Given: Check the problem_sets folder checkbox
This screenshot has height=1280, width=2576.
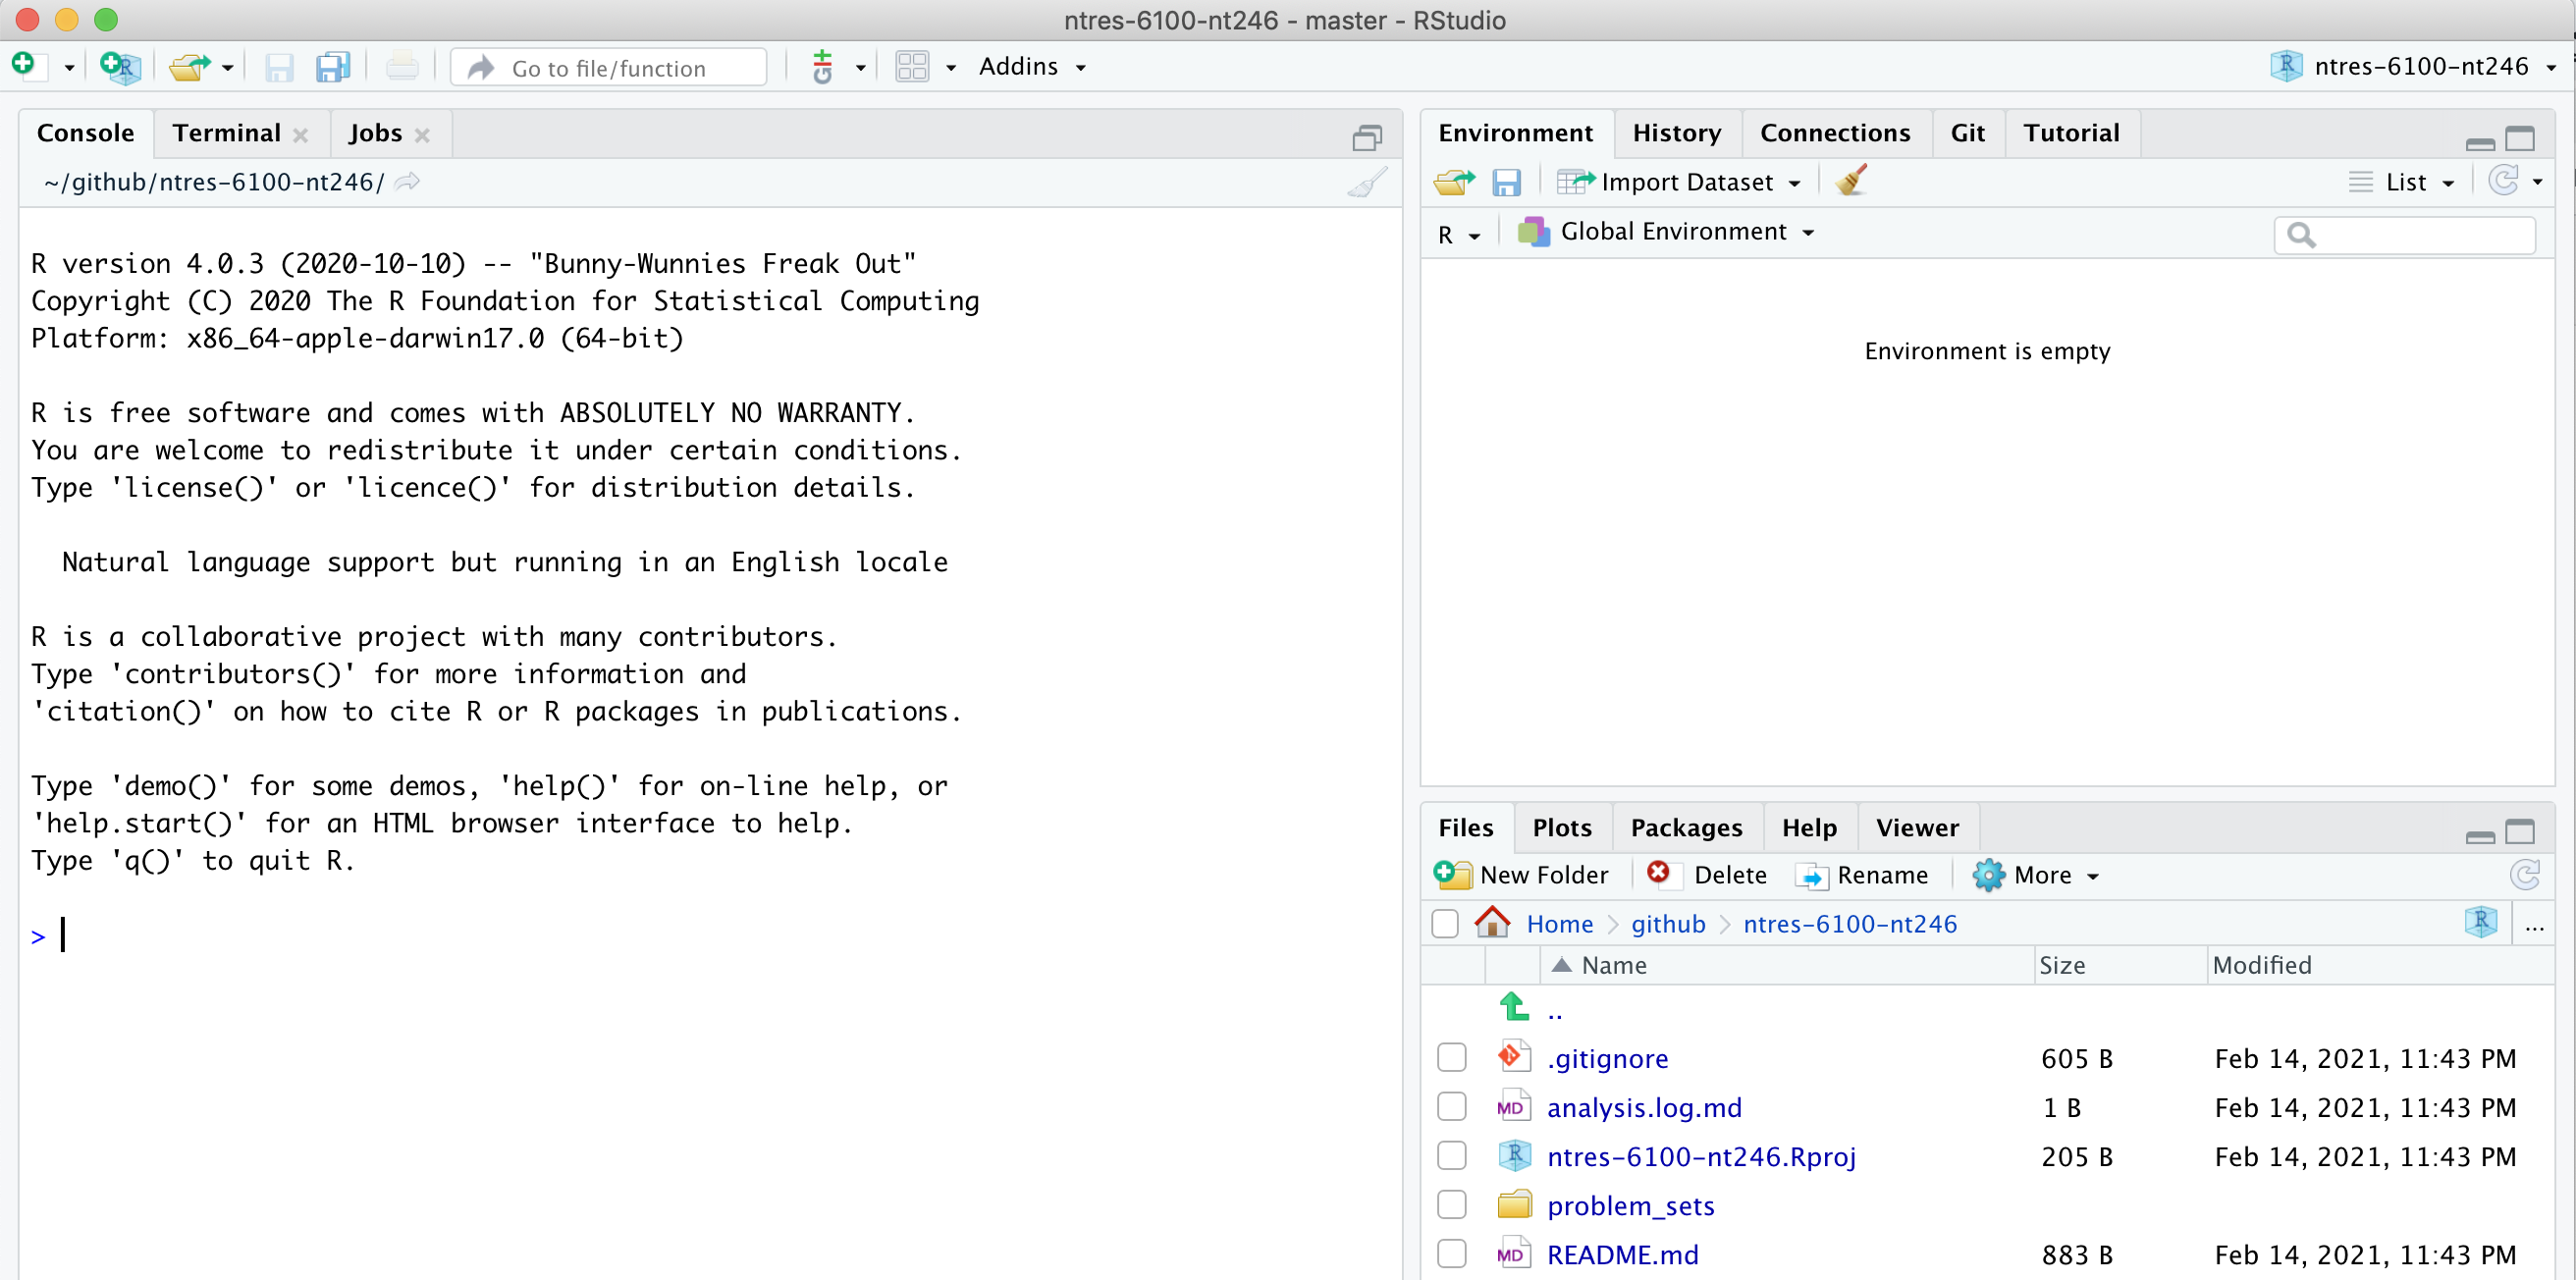Looking at the screenshot, I should tap(1451, 1204).
